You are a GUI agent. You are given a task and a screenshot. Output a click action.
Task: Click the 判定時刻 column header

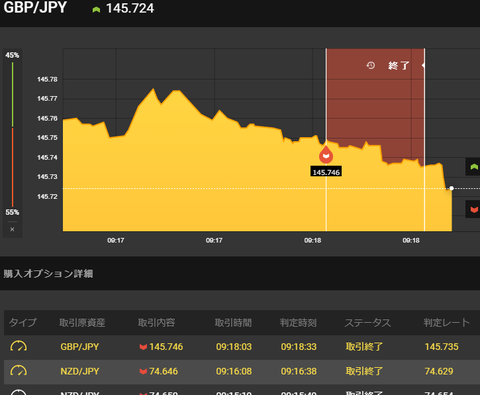coord(298,323)
